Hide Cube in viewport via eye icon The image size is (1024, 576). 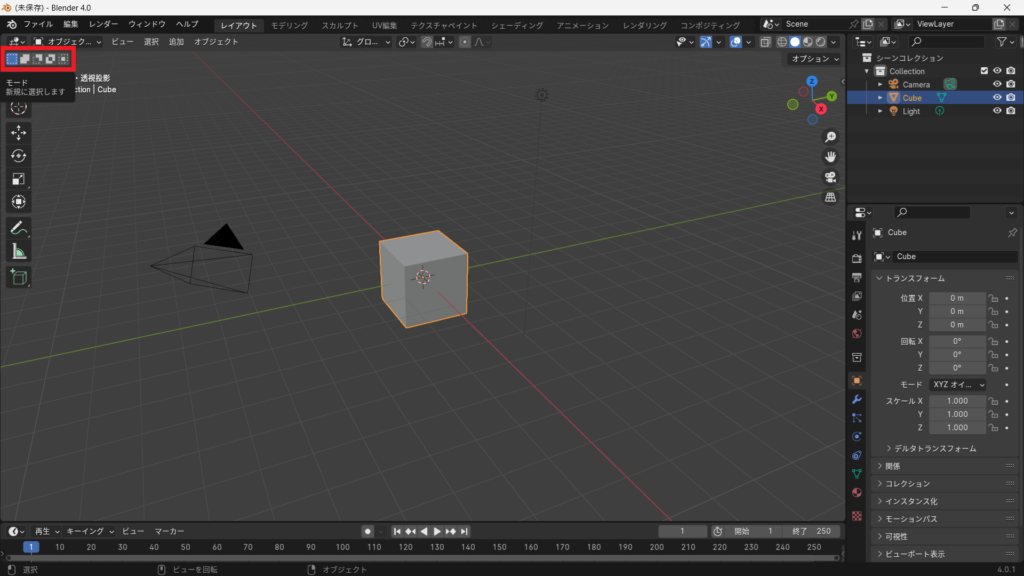[x=997, y=97]
